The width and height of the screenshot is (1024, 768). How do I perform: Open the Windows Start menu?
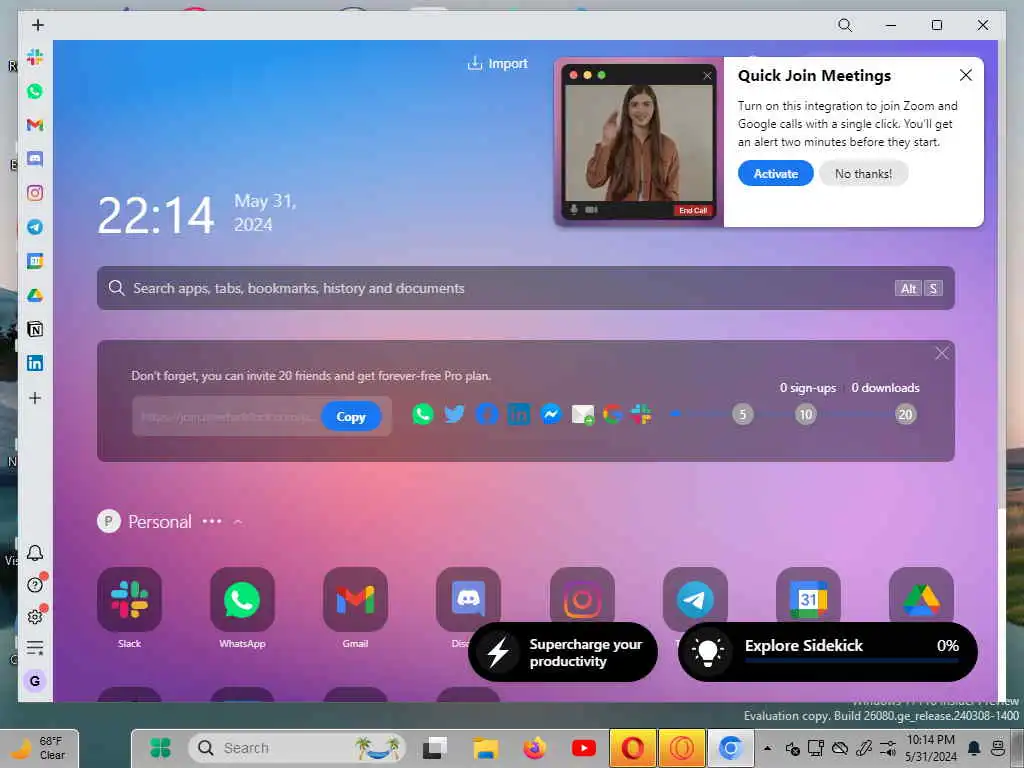pos(160,748)
